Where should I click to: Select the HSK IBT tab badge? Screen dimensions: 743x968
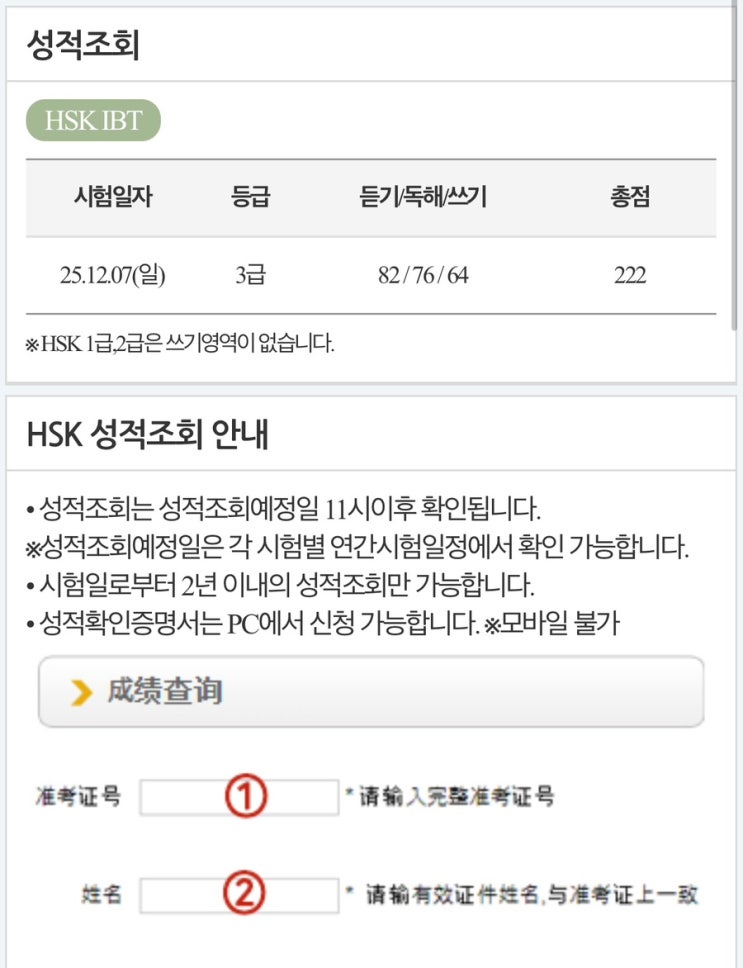(x=93, y=121)
